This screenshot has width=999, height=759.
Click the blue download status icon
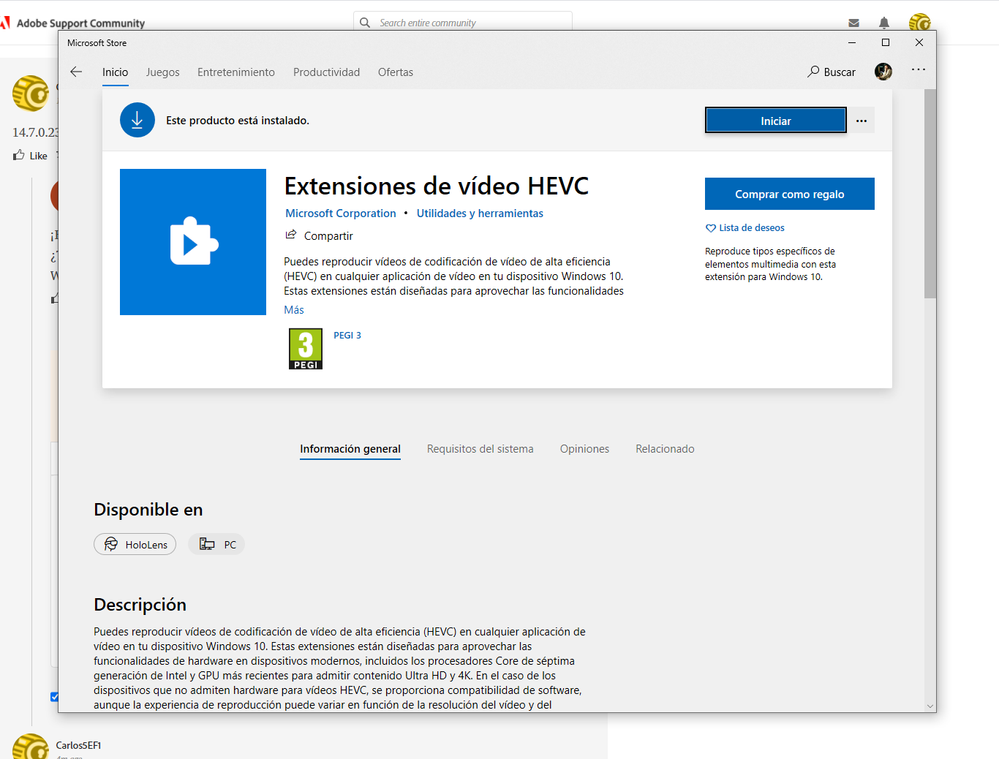pos(137,120)
